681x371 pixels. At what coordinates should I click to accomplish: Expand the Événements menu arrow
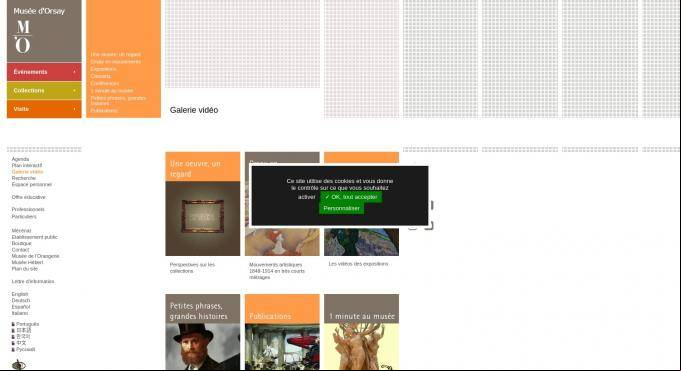coord(75,72)
